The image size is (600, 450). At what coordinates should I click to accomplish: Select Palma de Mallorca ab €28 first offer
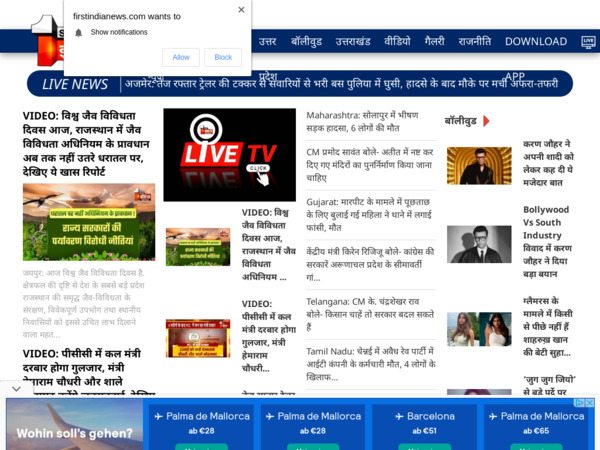coord(202,427)
